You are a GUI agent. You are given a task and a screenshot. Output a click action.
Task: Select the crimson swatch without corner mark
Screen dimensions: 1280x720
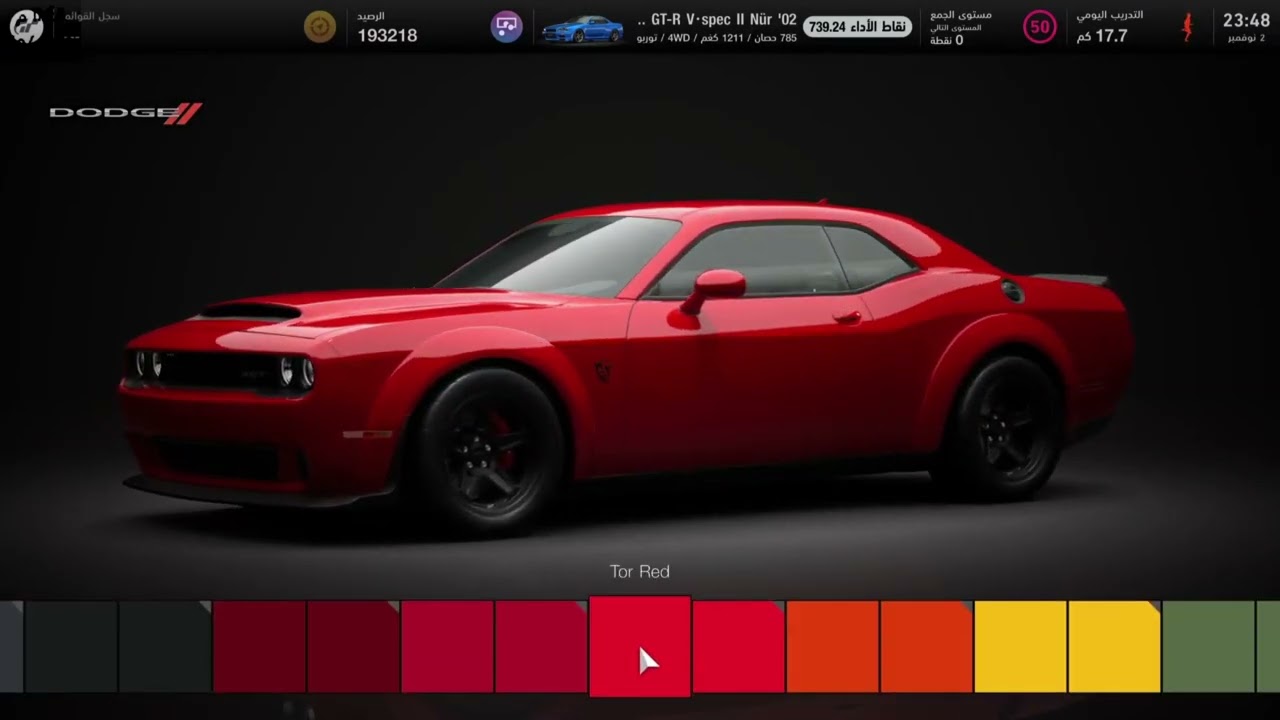[446, 646]
